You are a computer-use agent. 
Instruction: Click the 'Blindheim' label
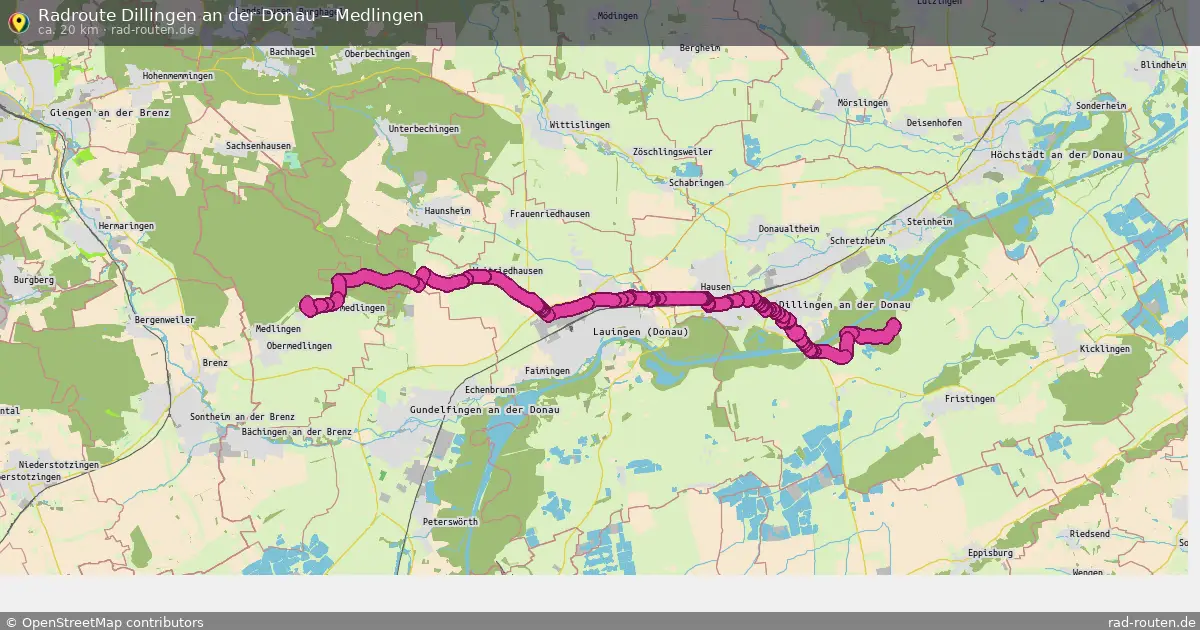(x=1162, y=64)
